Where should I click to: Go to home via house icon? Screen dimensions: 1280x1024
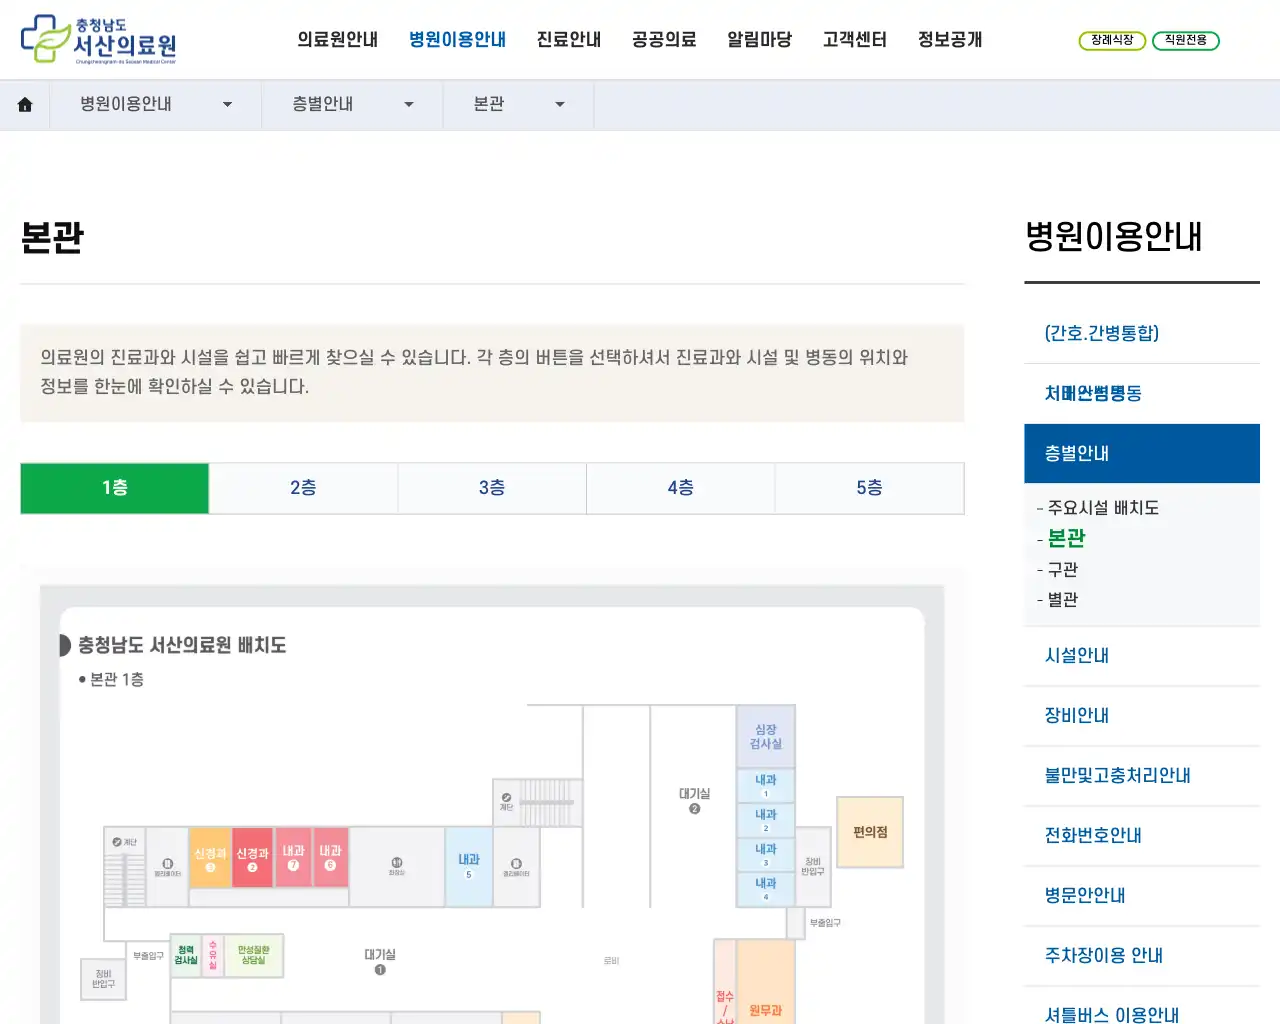coord(25,104)
